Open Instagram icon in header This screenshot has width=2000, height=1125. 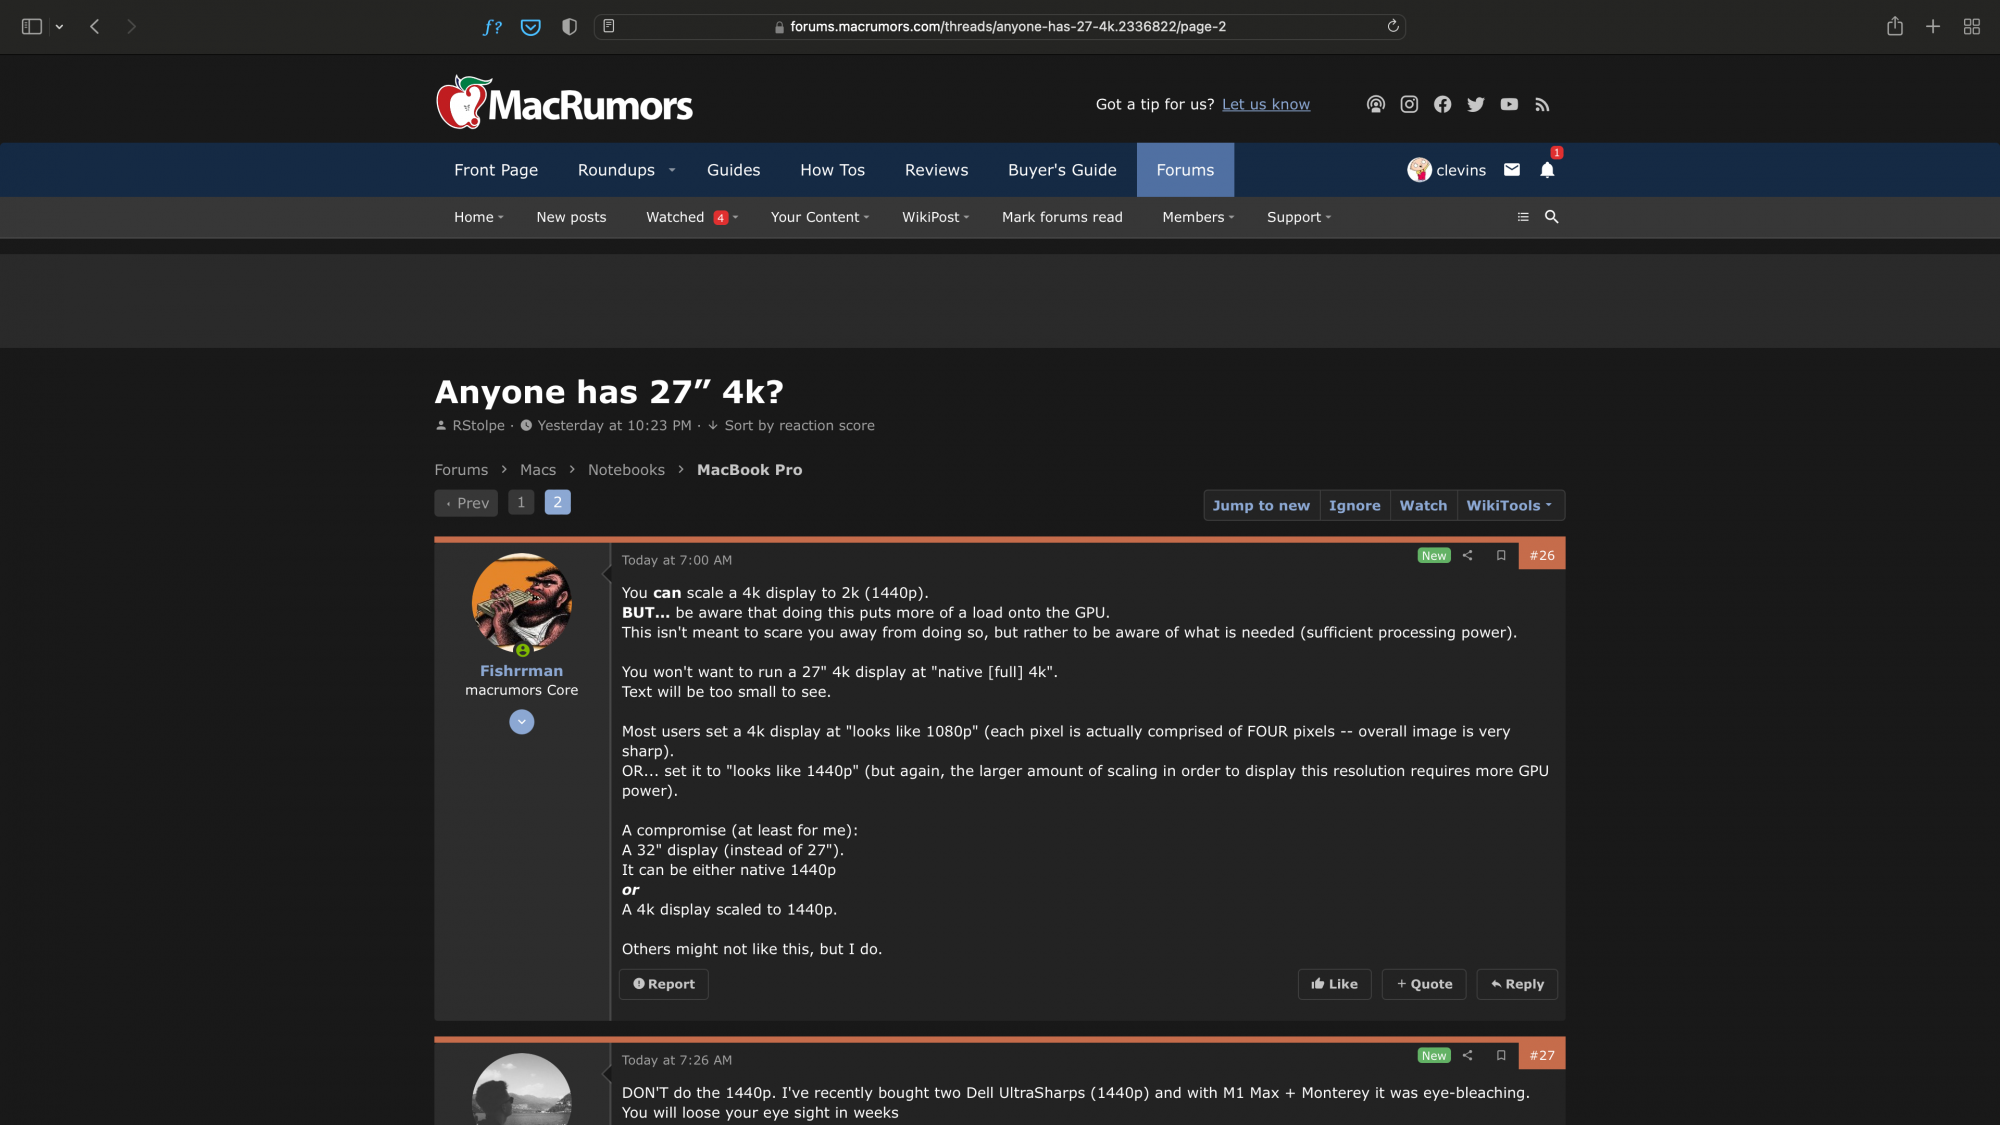(1409, 104)
